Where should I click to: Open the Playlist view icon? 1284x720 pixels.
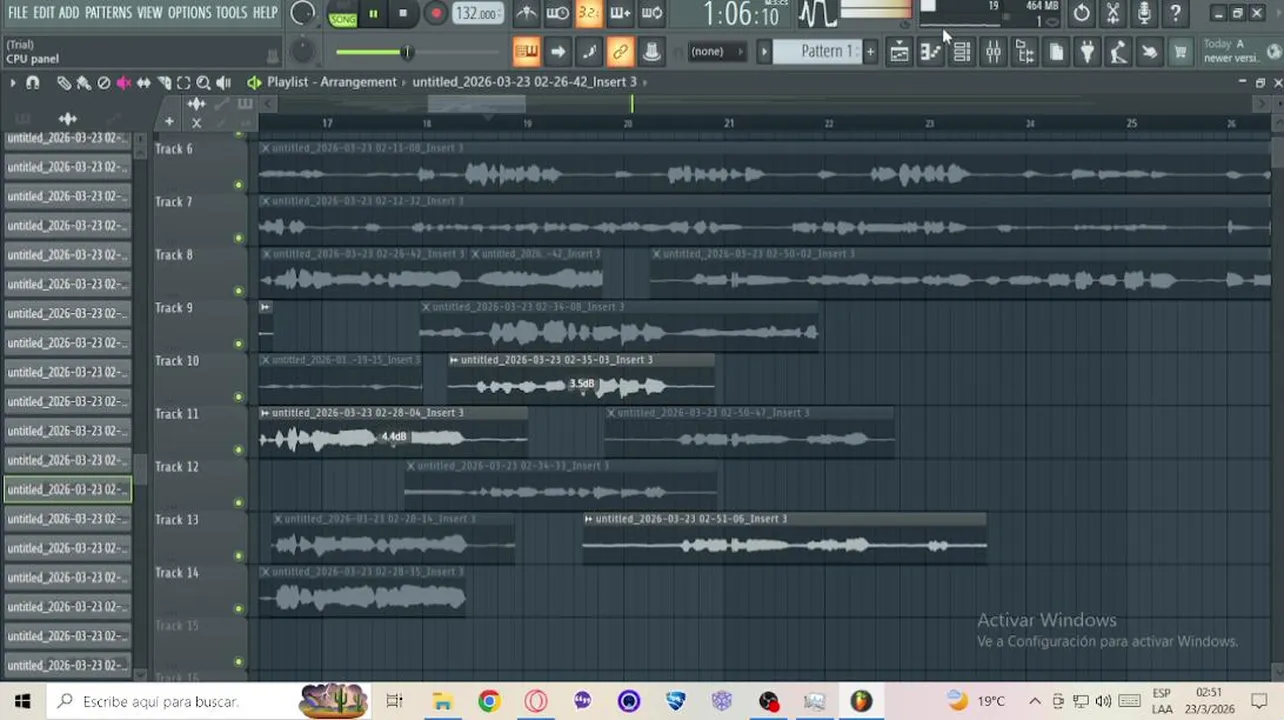(899, 52)
